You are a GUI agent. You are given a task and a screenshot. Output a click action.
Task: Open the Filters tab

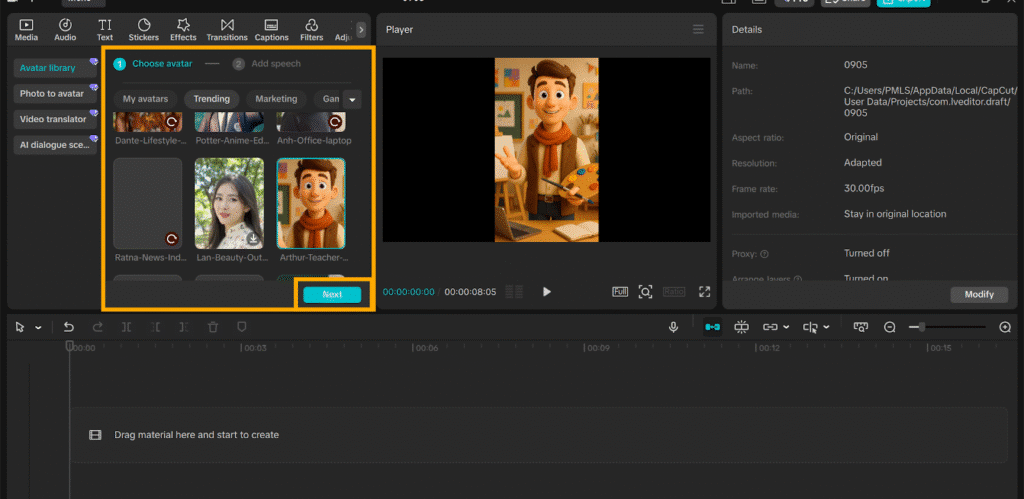312,30
